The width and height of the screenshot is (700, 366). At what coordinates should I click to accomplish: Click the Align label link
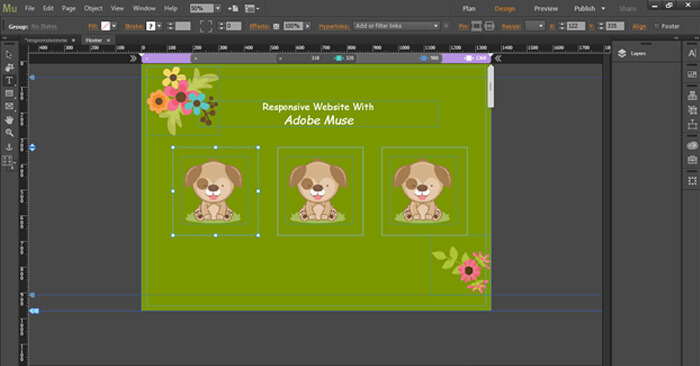tap(639, 27)
